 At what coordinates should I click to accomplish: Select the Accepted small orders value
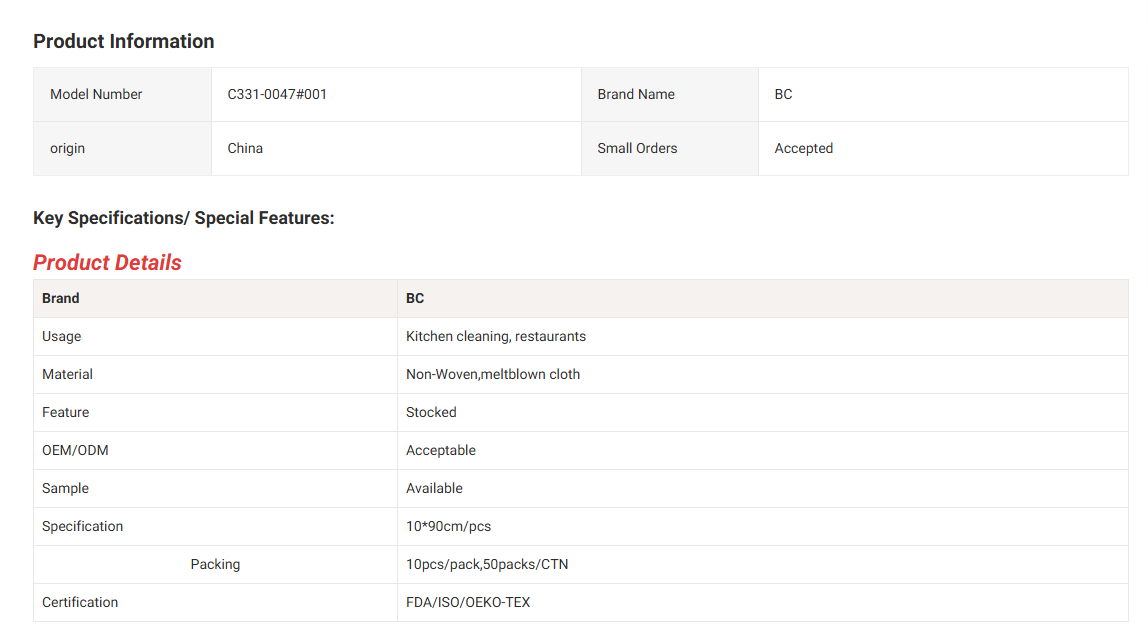[803, 148]
